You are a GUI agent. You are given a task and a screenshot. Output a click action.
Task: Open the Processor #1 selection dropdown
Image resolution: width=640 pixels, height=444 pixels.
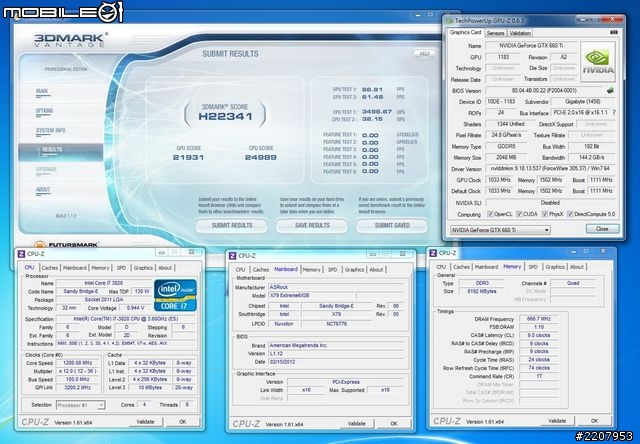click(x=80, y=405)
